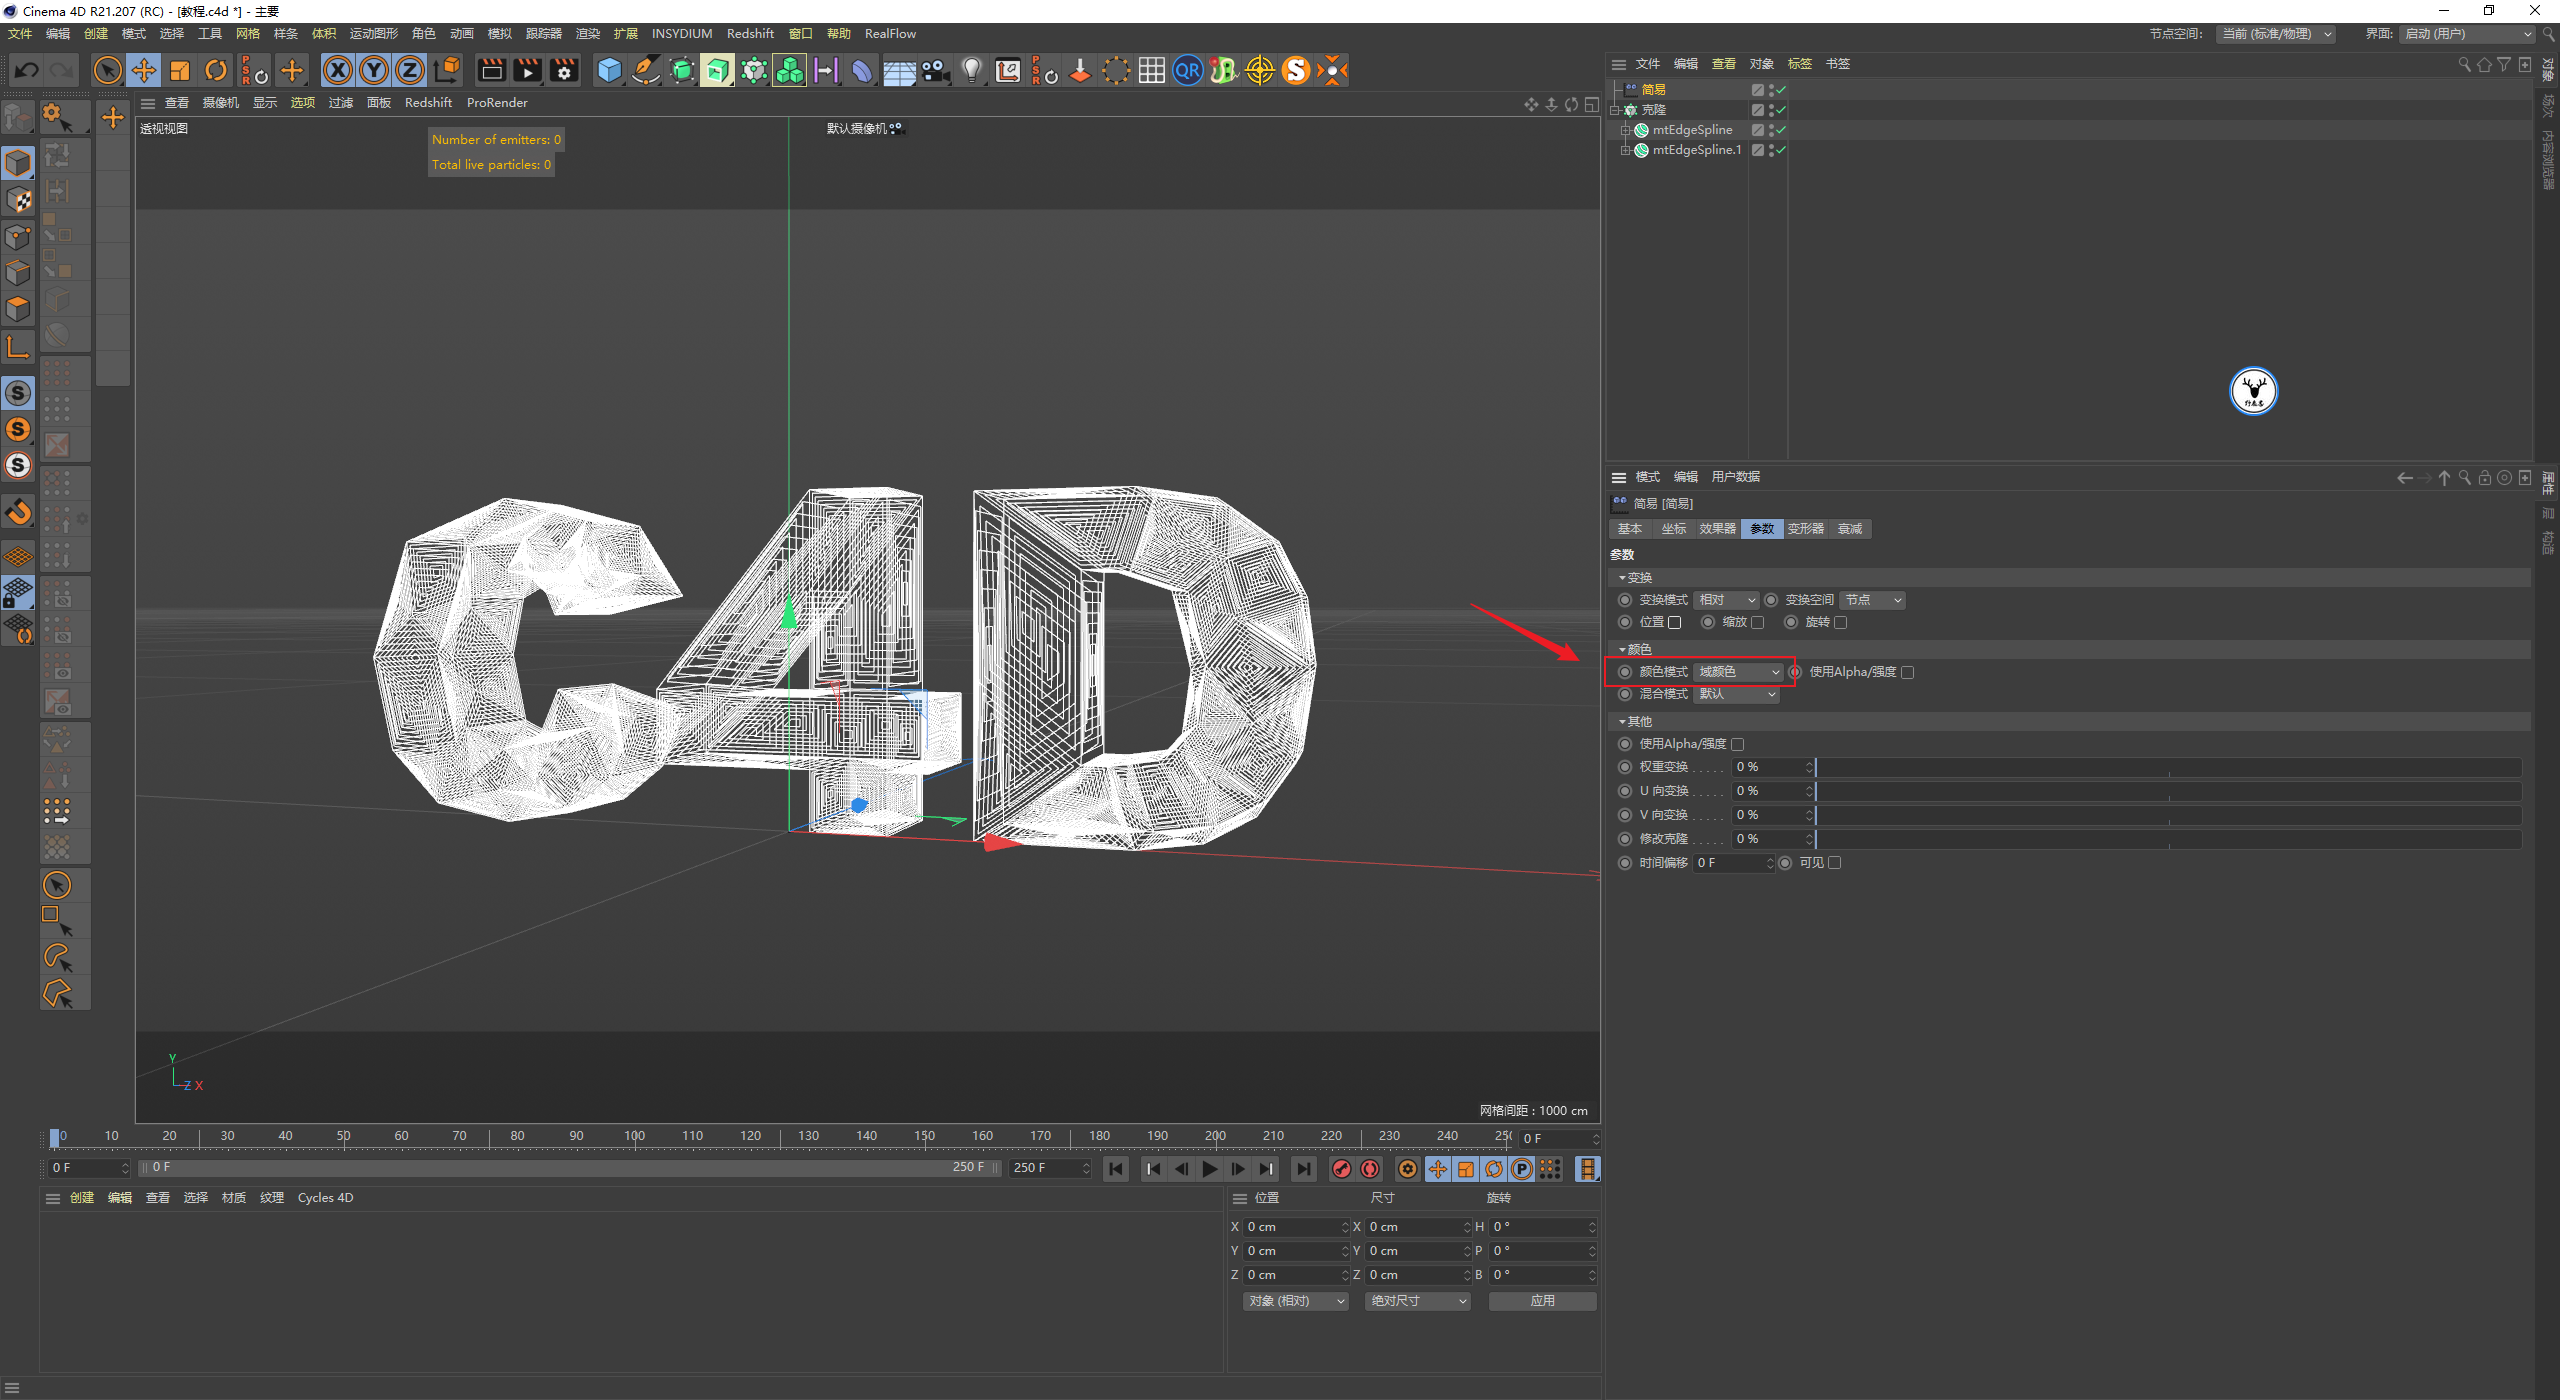The height and width of the screenshot is (1400, 2560).
Task: Open edit render settings icon
Action: [x=564, y=70]
